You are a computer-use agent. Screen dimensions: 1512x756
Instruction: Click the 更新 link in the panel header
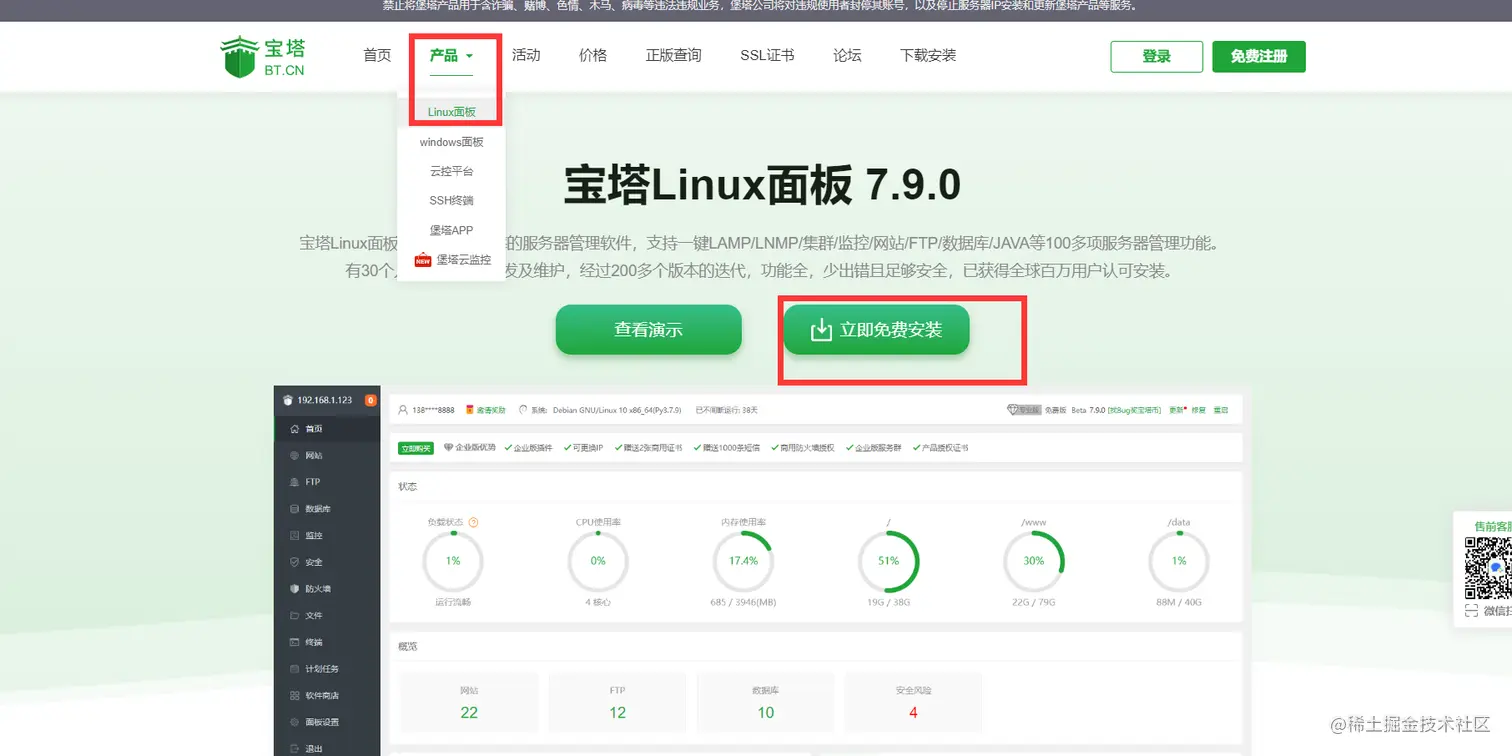(1175, 410)
